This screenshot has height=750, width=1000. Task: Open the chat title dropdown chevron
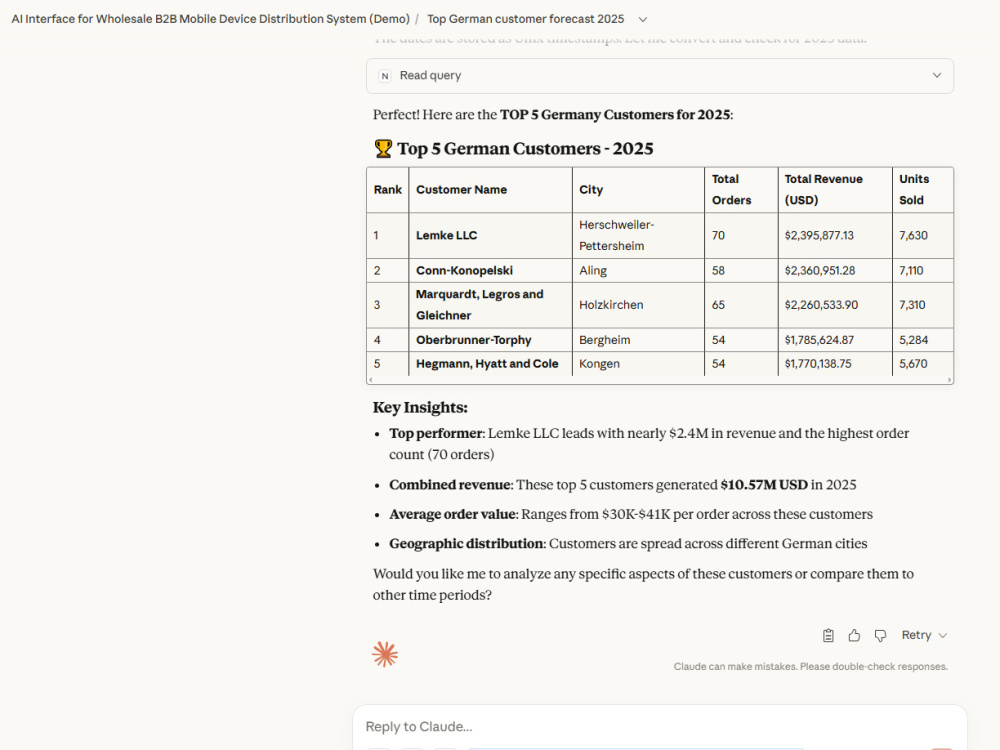643,20
